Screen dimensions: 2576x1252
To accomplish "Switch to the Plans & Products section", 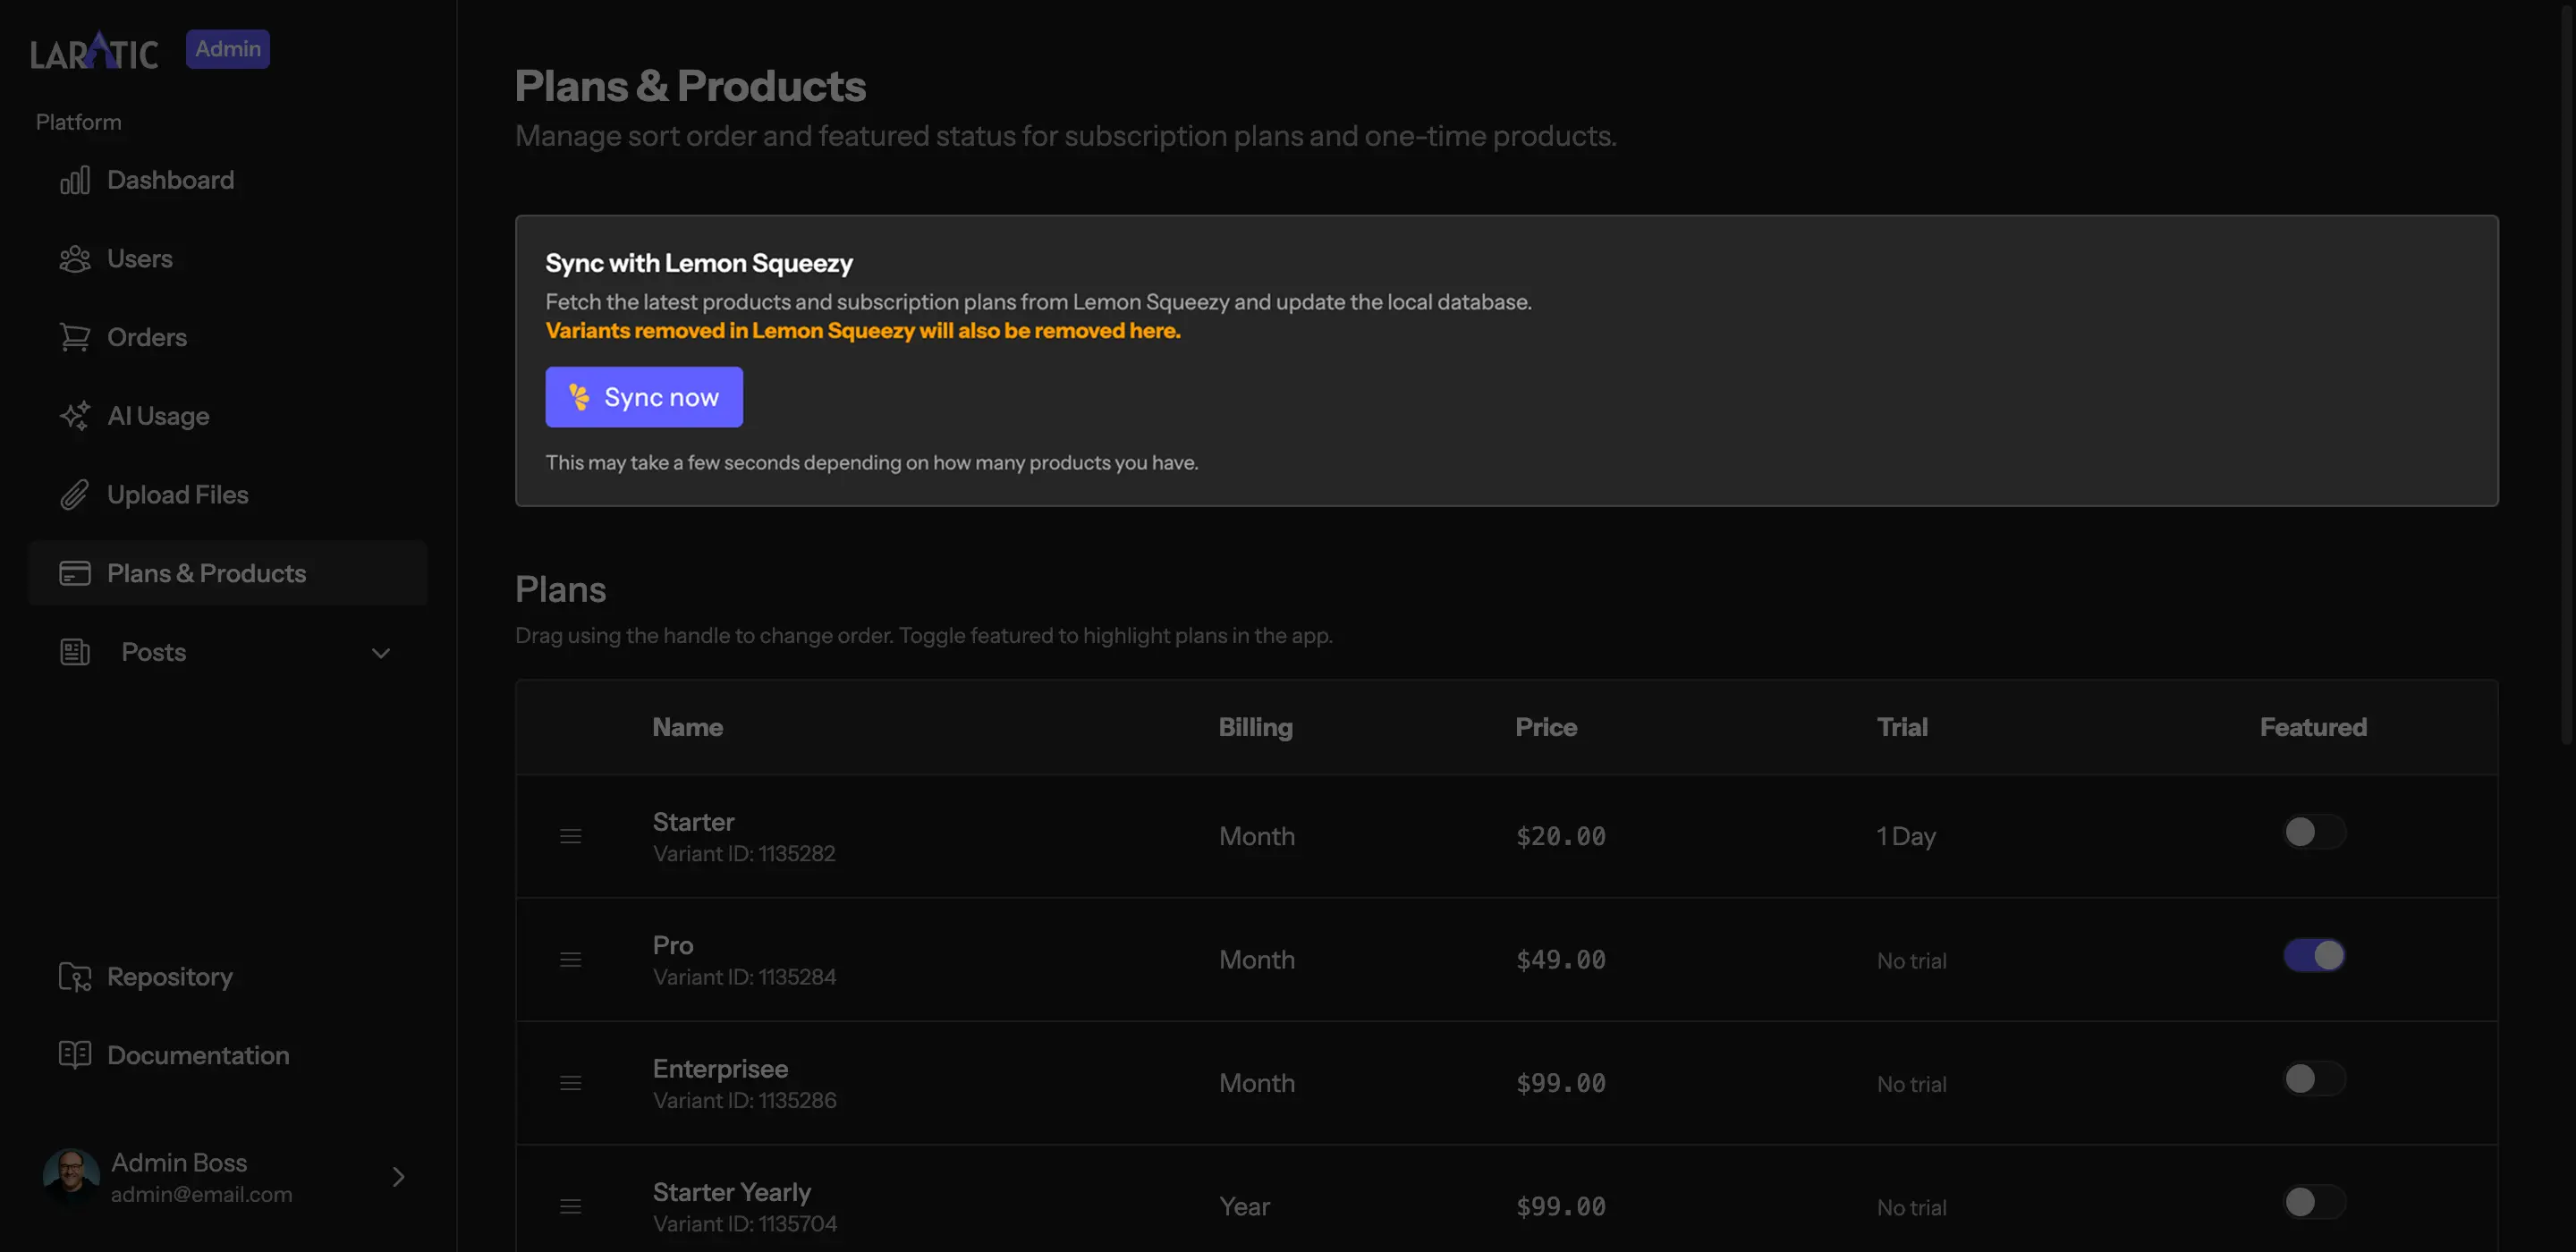I will click(x=206, y=573).
